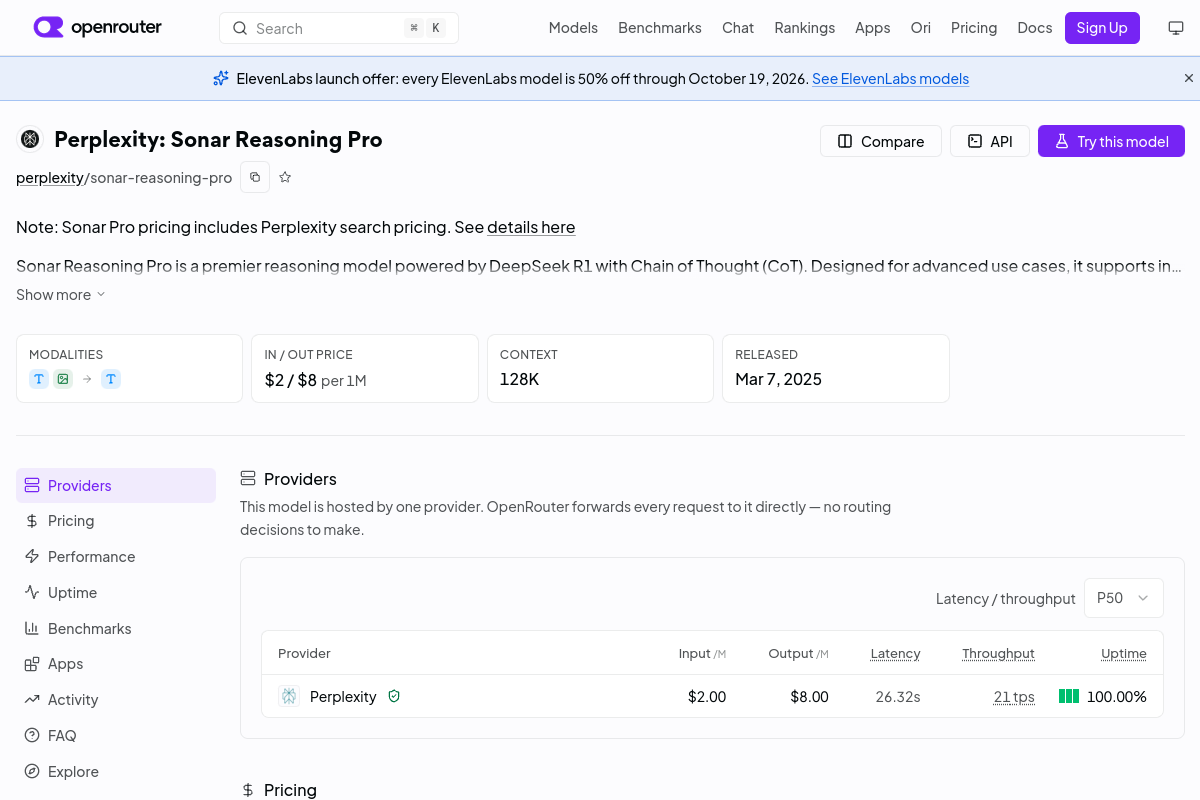Click the Output /M column header
The width and height of the screenshot is (1200, 800).
tap(798, 653)
